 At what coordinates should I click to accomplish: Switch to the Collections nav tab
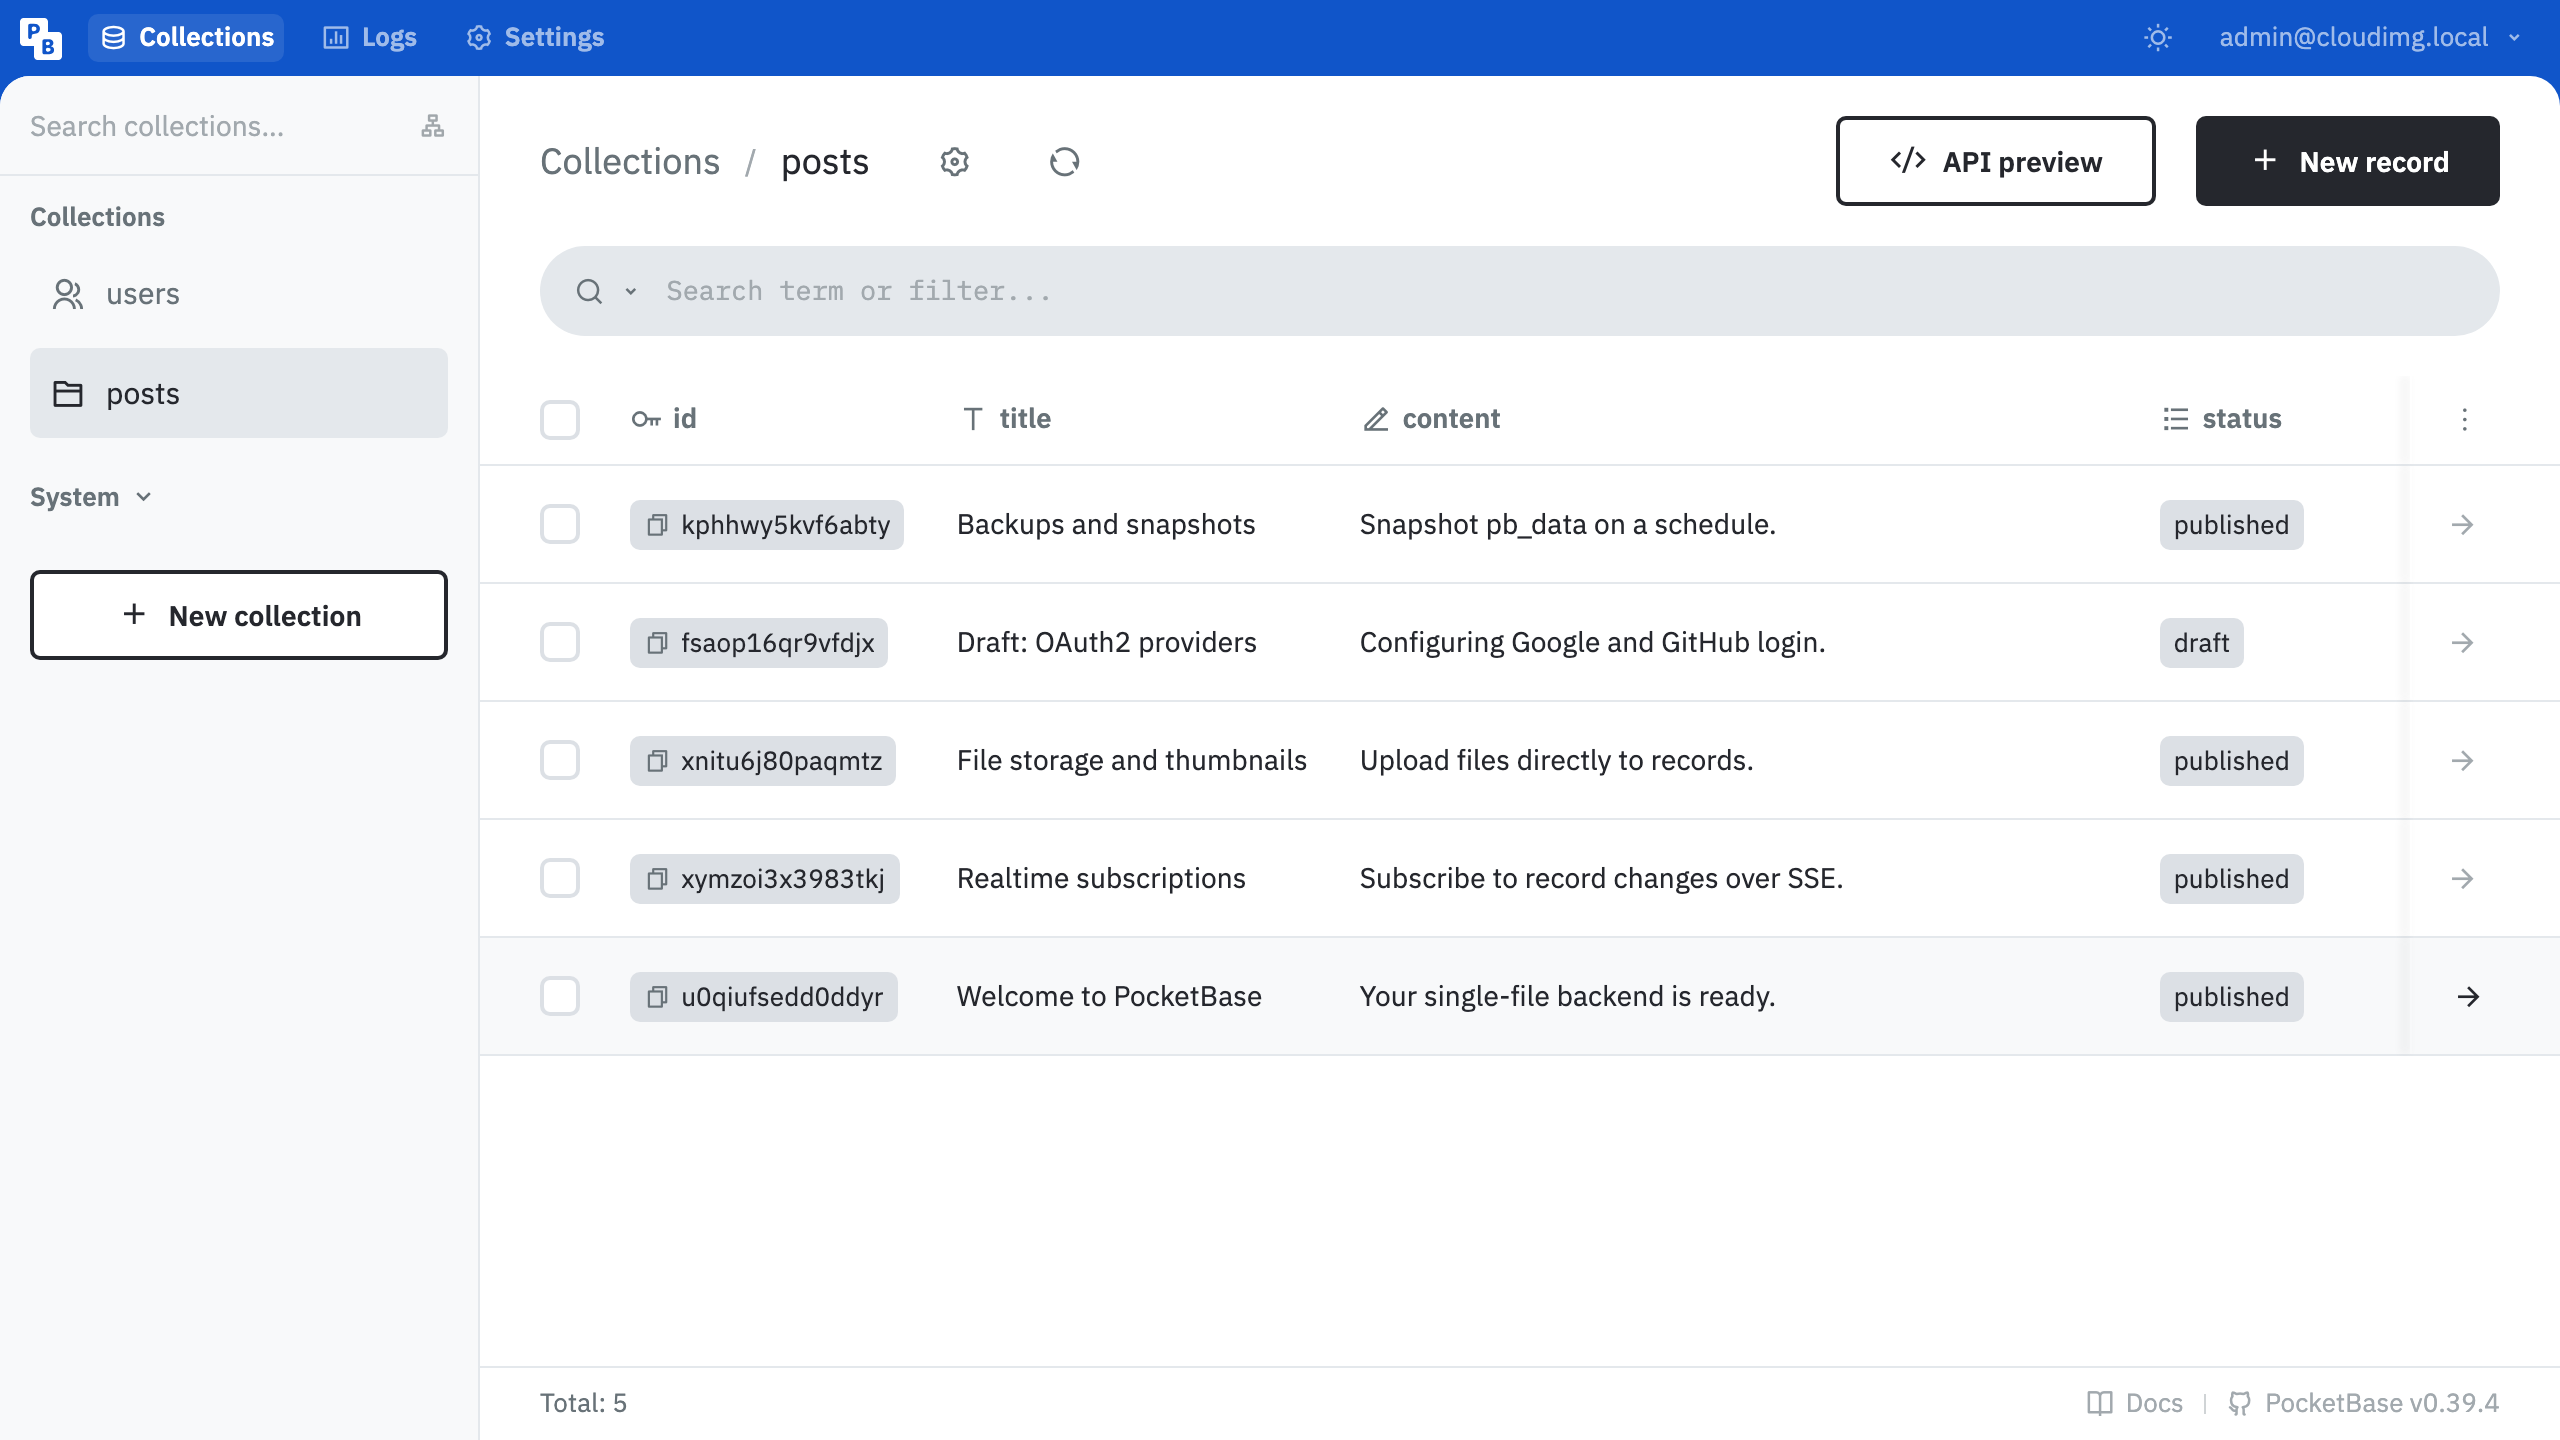point(186,38)
